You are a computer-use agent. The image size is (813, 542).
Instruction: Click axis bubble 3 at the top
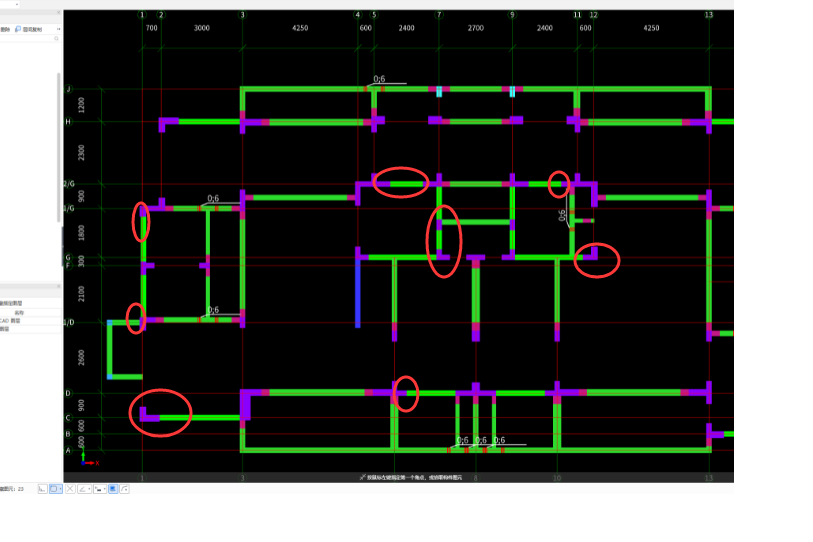click(x=242, y=15)
